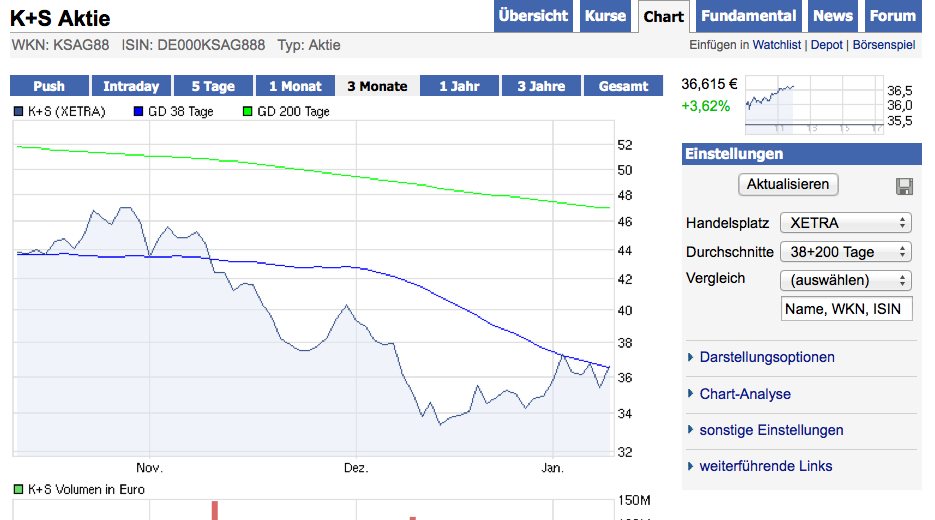Click the small intraday chart thumbnail
Image resolution: width=935 pixels, height=520 pixels.
tap(815, 105)
